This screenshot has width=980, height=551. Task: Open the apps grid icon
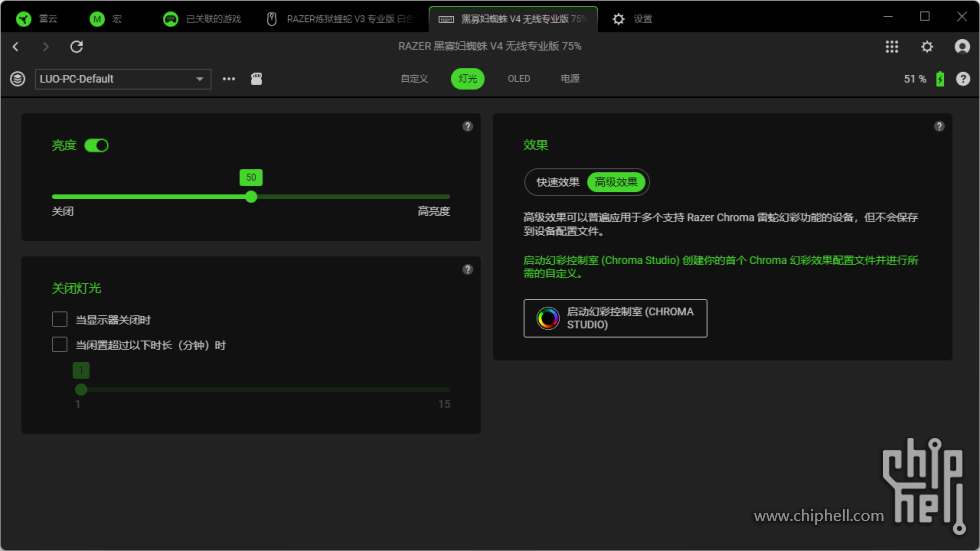pos(892,47)
